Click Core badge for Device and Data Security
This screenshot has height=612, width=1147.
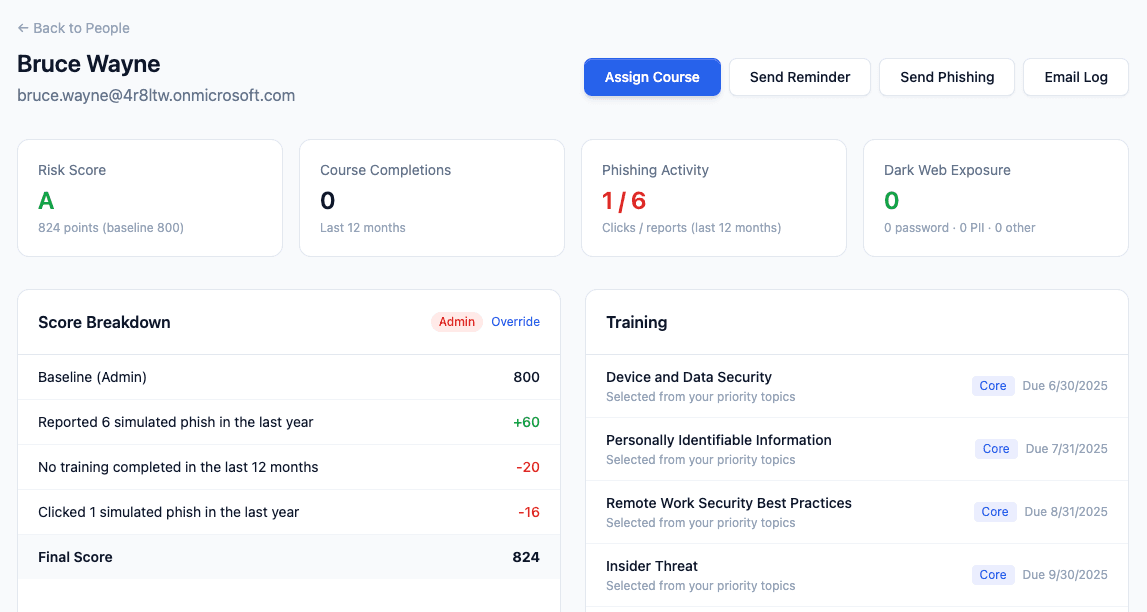[x=993, y=386]
